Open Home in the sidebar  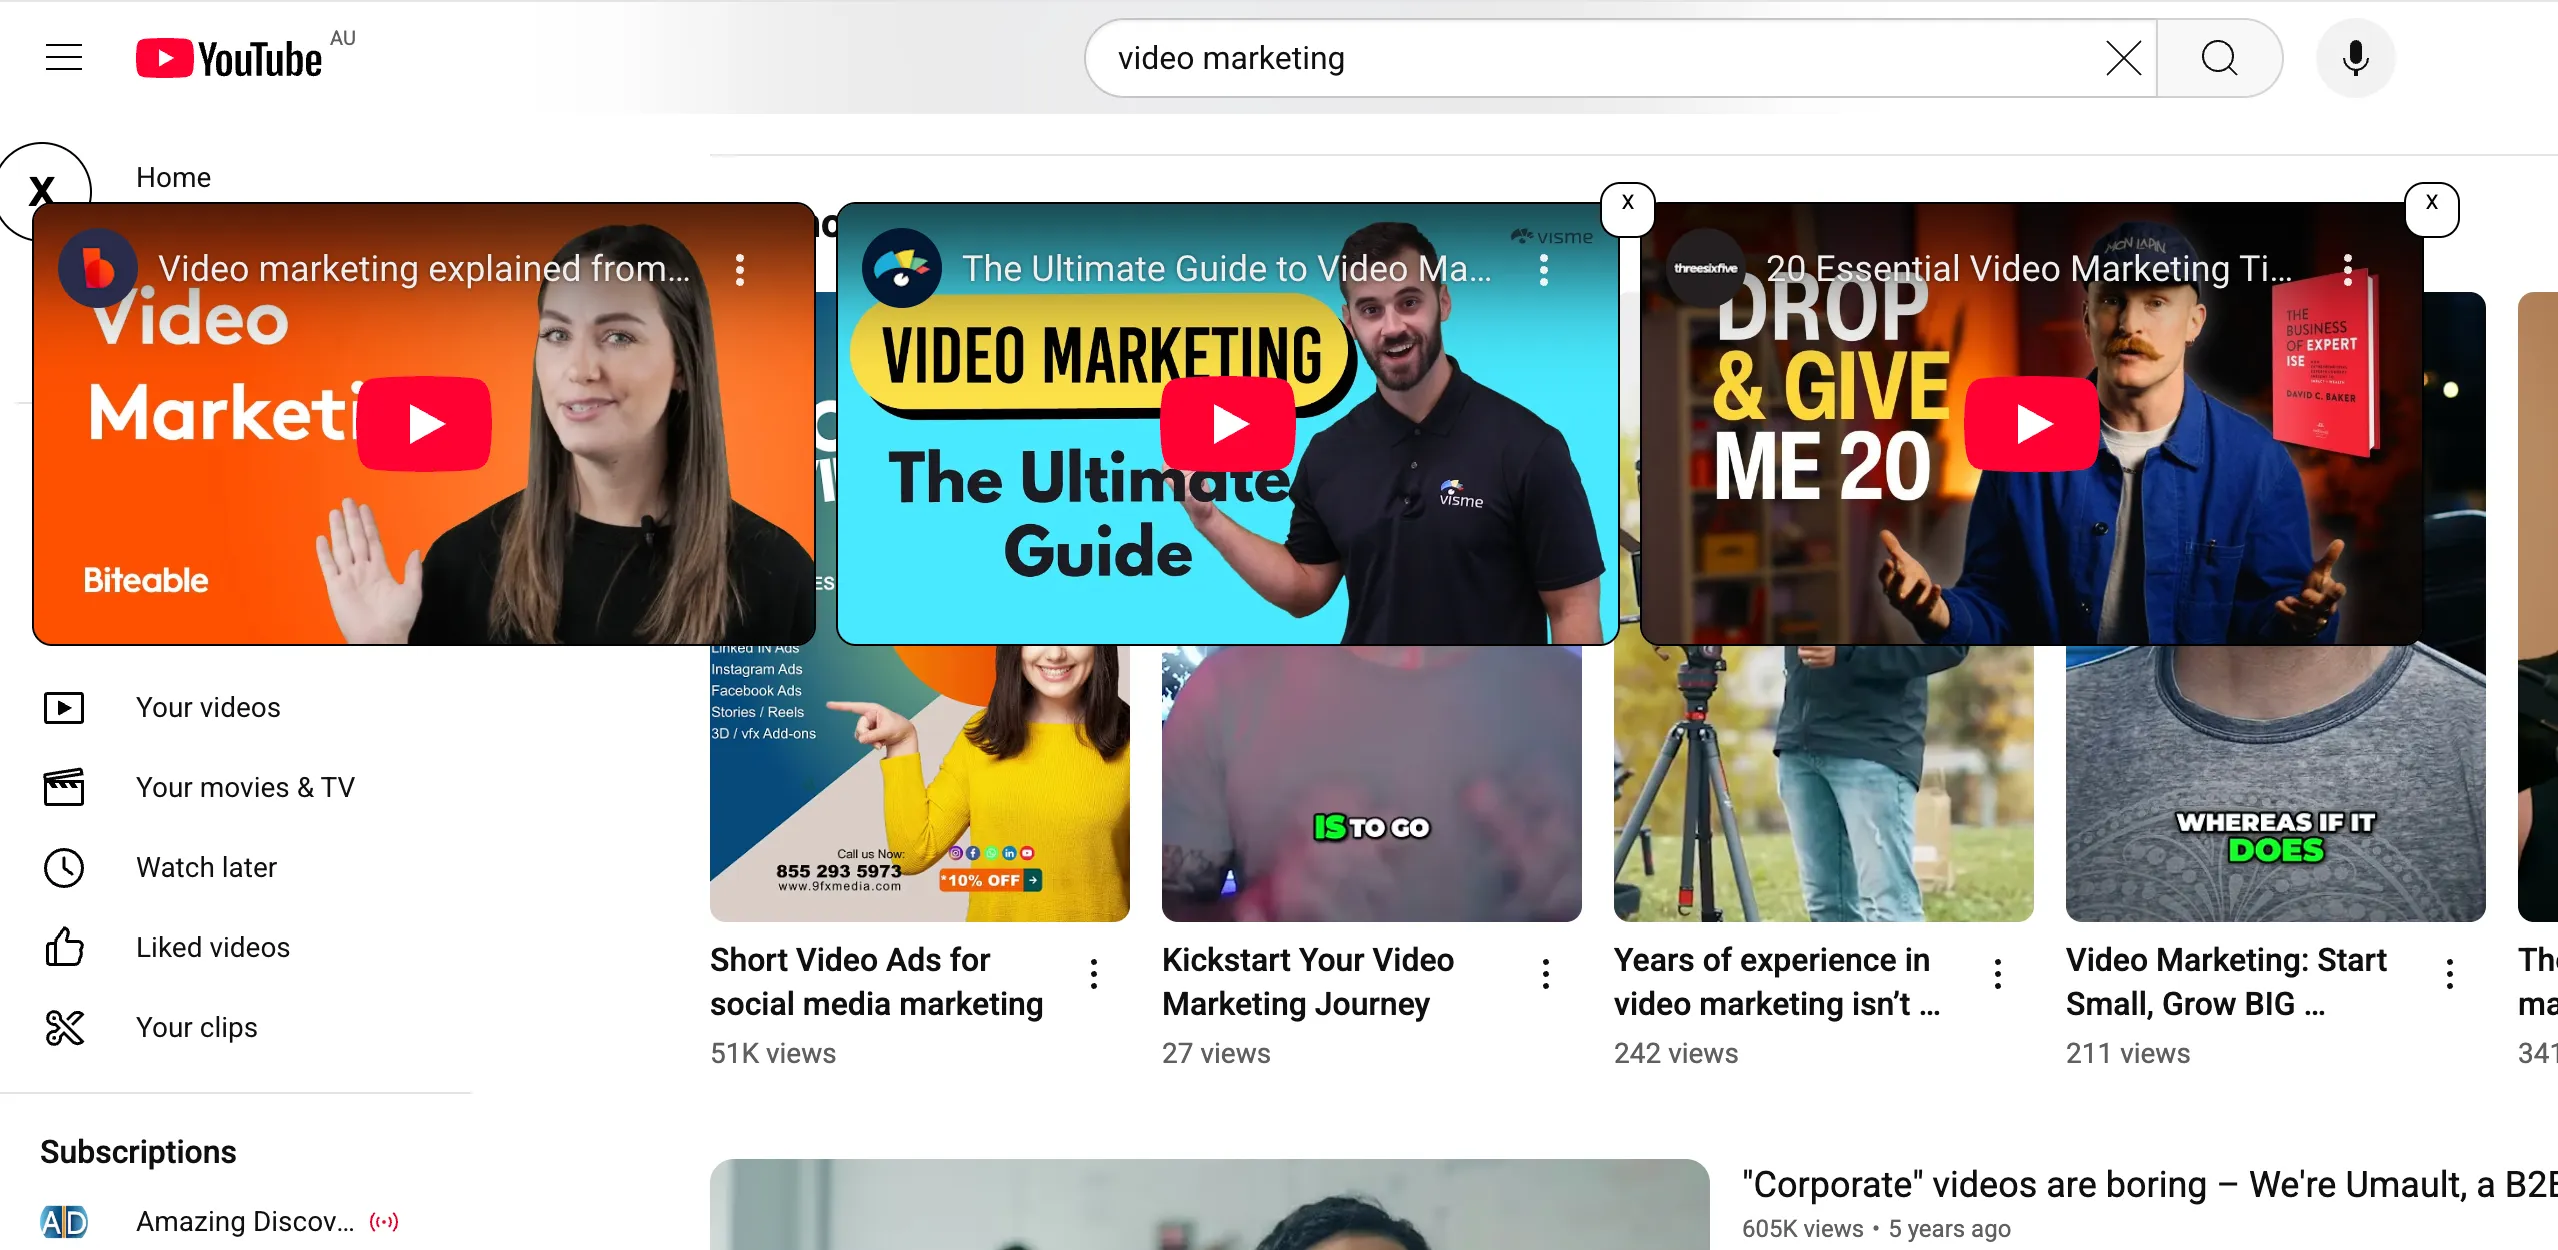coord(173,177)
